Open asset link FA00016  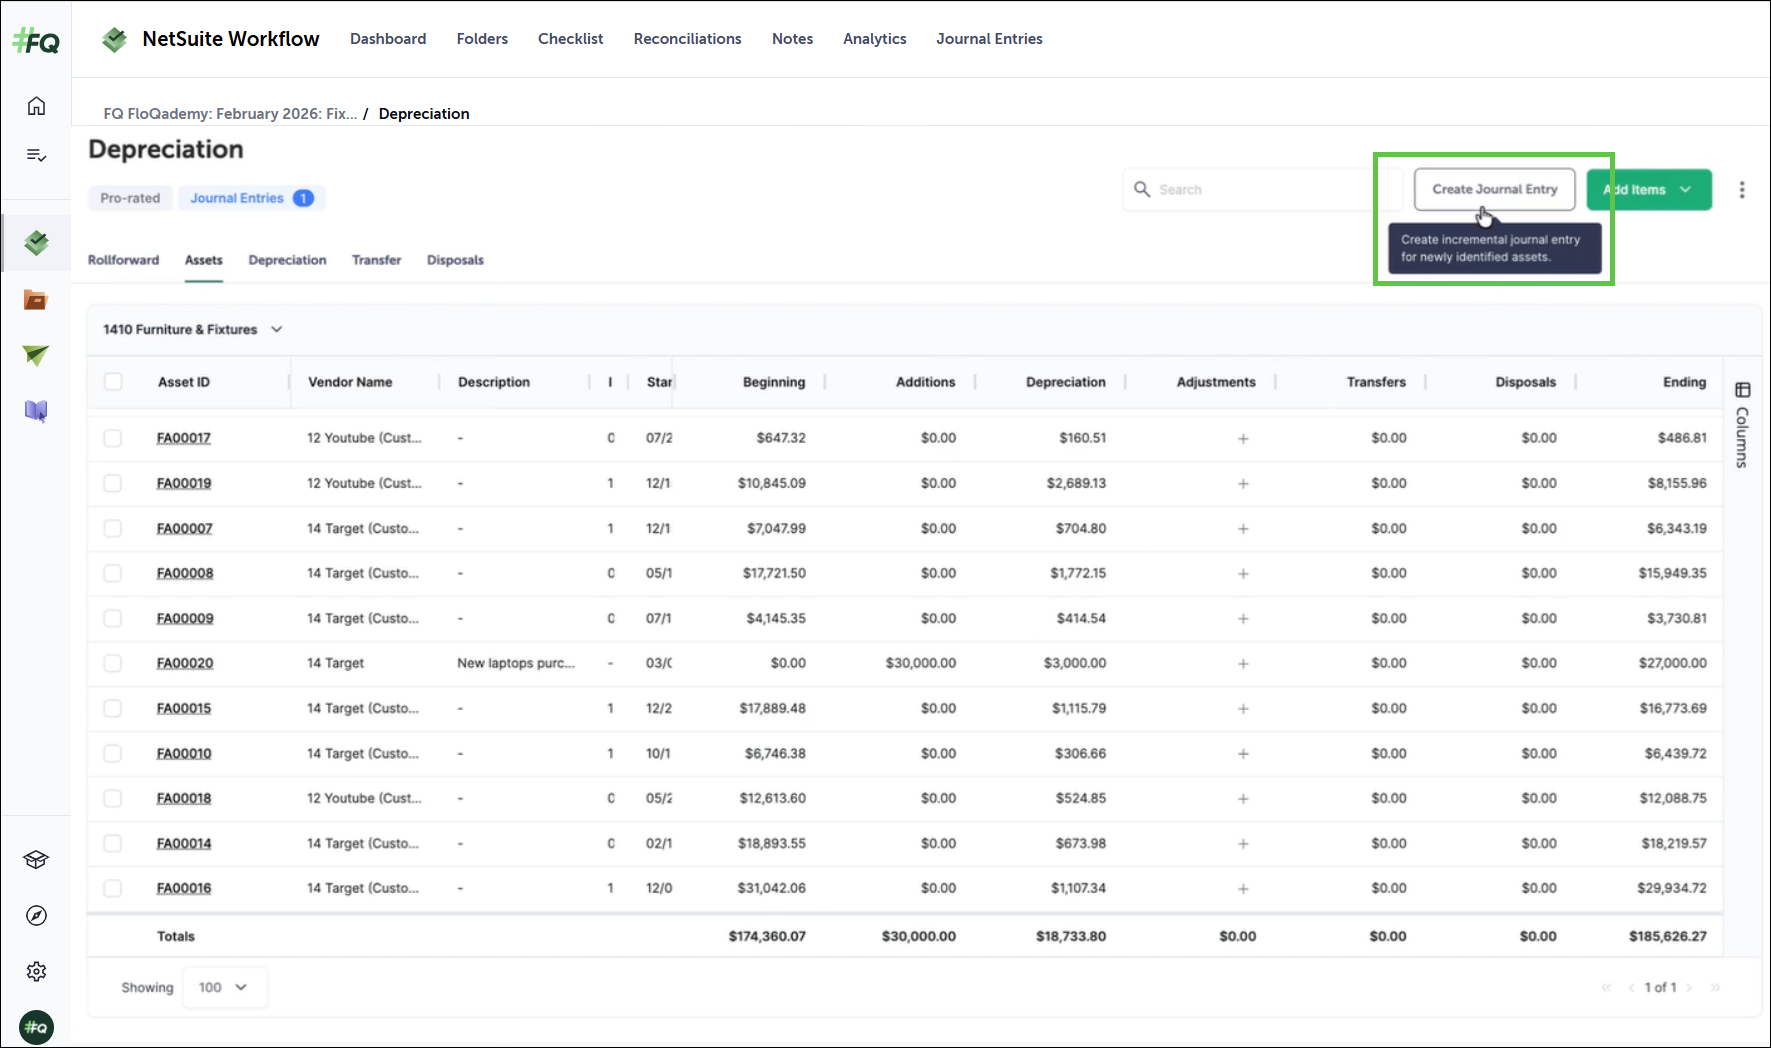(x=184, y=888)
